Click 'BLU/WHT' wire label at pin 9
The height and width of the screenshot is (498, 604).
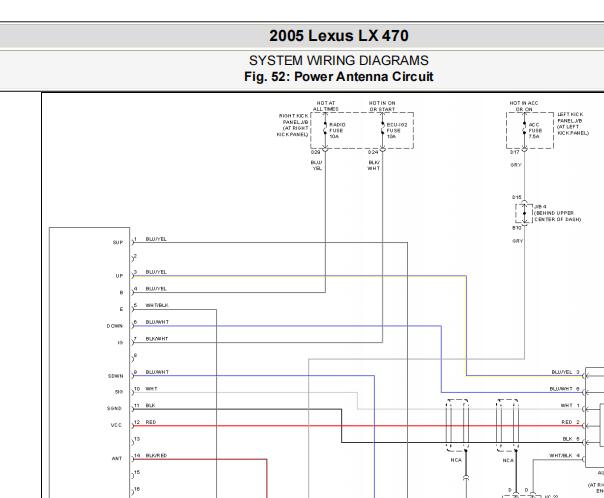[157, 372]
